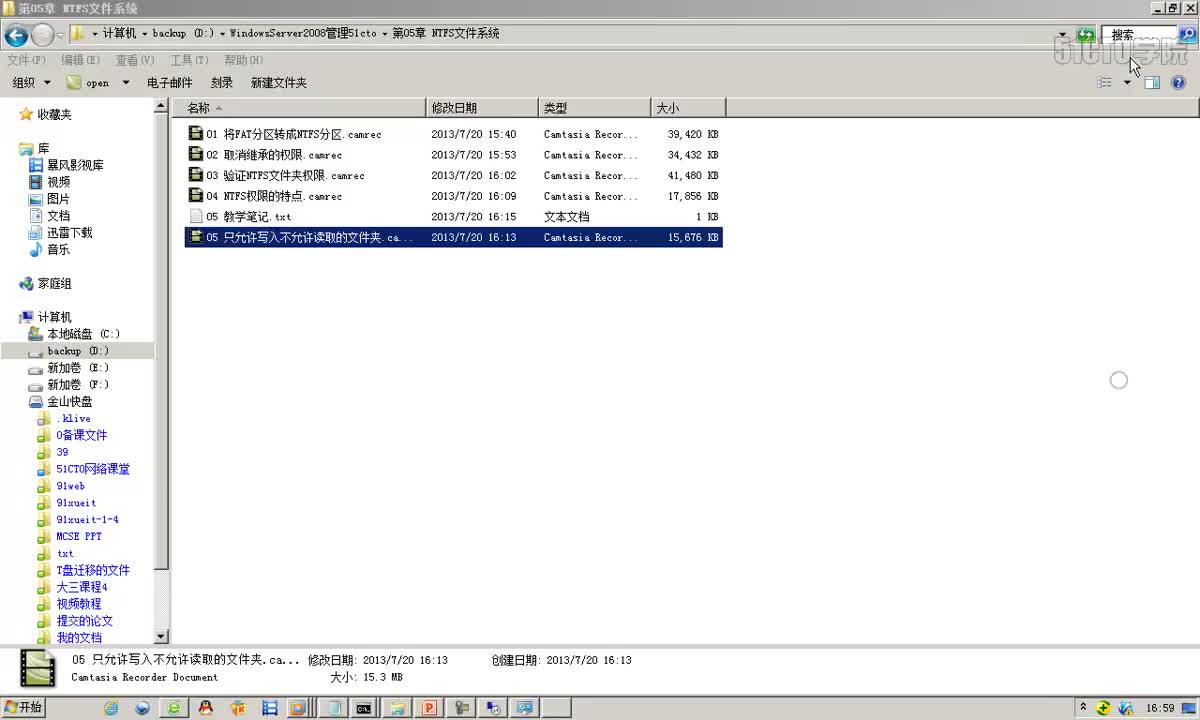Open the 编辑(E) menu
Image resolution: width=1200 pixels, height=720 pixels.
coord(80,60)
